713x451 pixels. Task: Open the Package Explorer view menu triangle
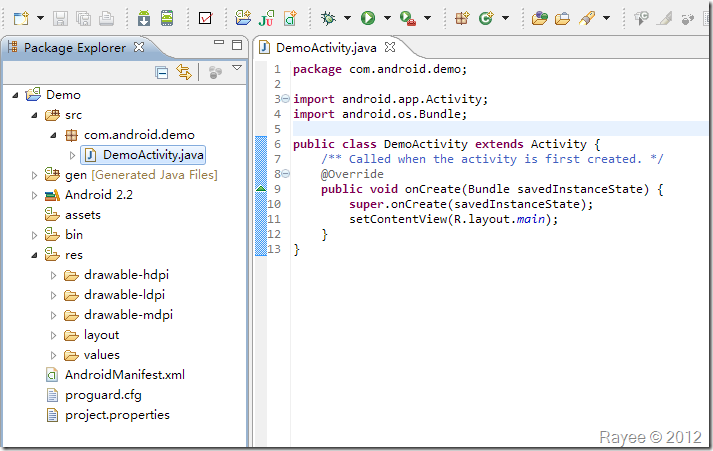coord(237,69)
